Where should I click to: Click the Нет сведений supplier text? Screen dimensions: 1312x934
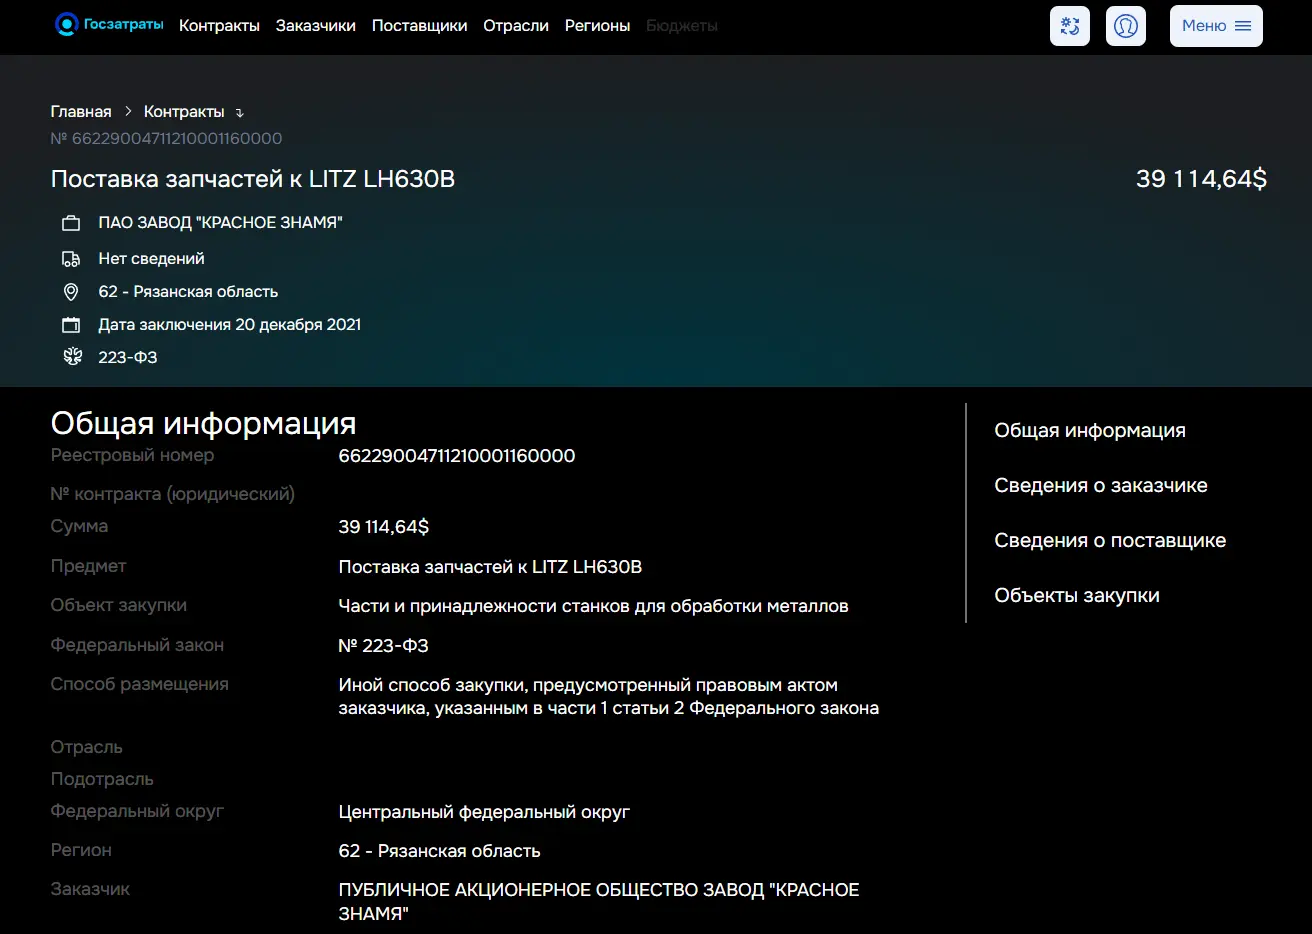(x=151, y=259)
